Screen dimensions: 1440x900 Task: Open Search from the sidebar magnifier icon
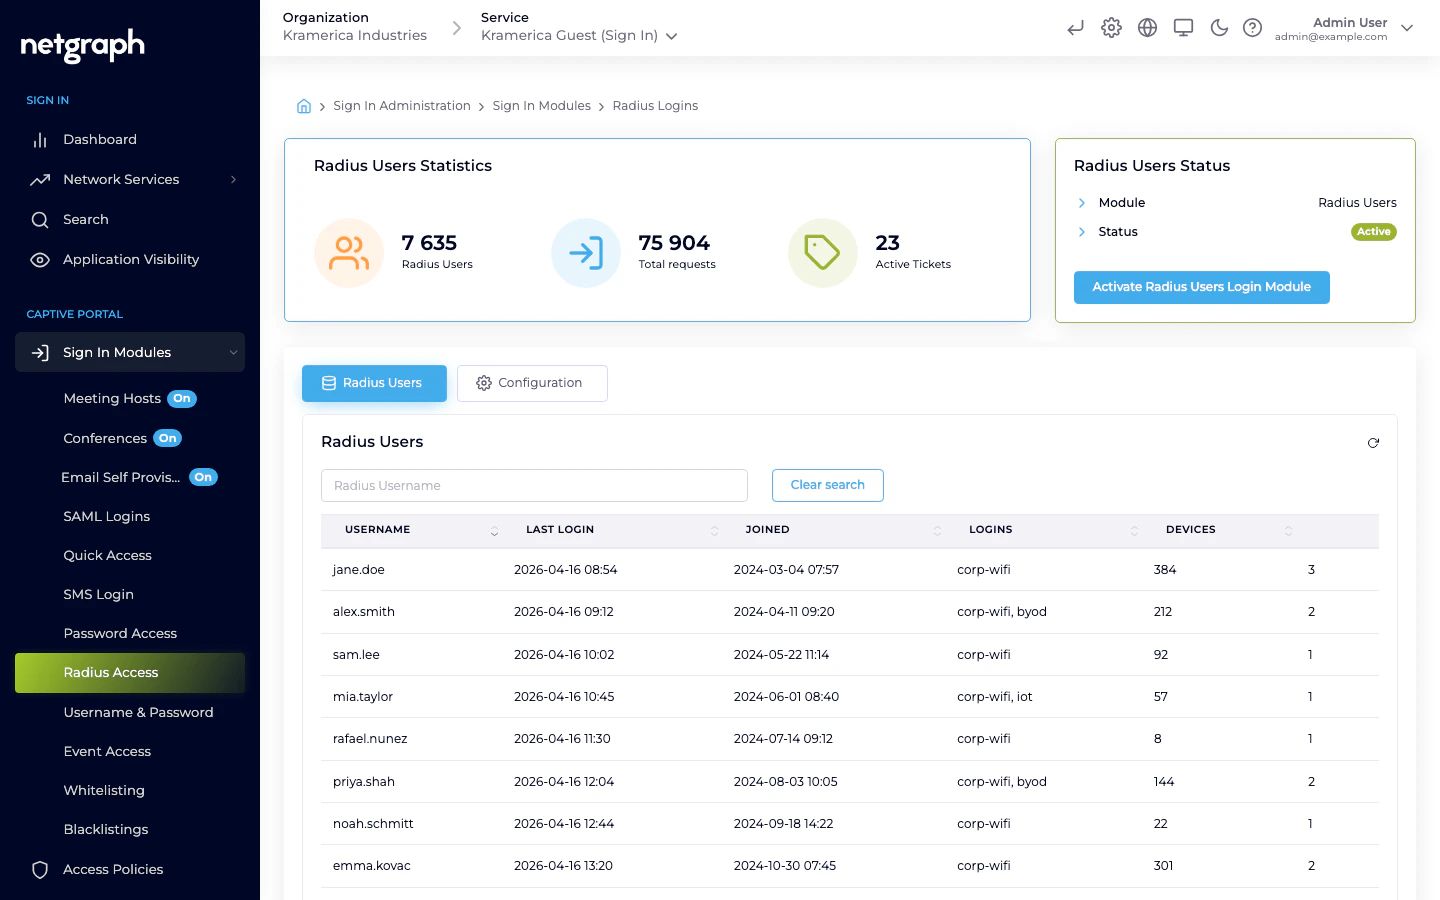pyautogui.click(x=40, y=219)
